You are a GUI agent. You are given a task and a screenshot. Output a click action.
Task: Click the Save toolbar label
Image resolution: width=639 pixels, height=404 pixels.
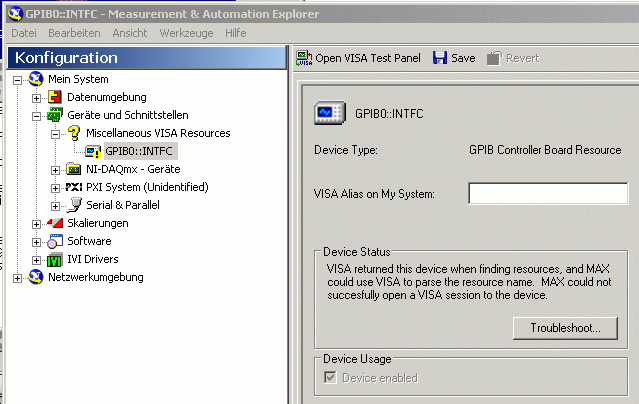point(463,58)
